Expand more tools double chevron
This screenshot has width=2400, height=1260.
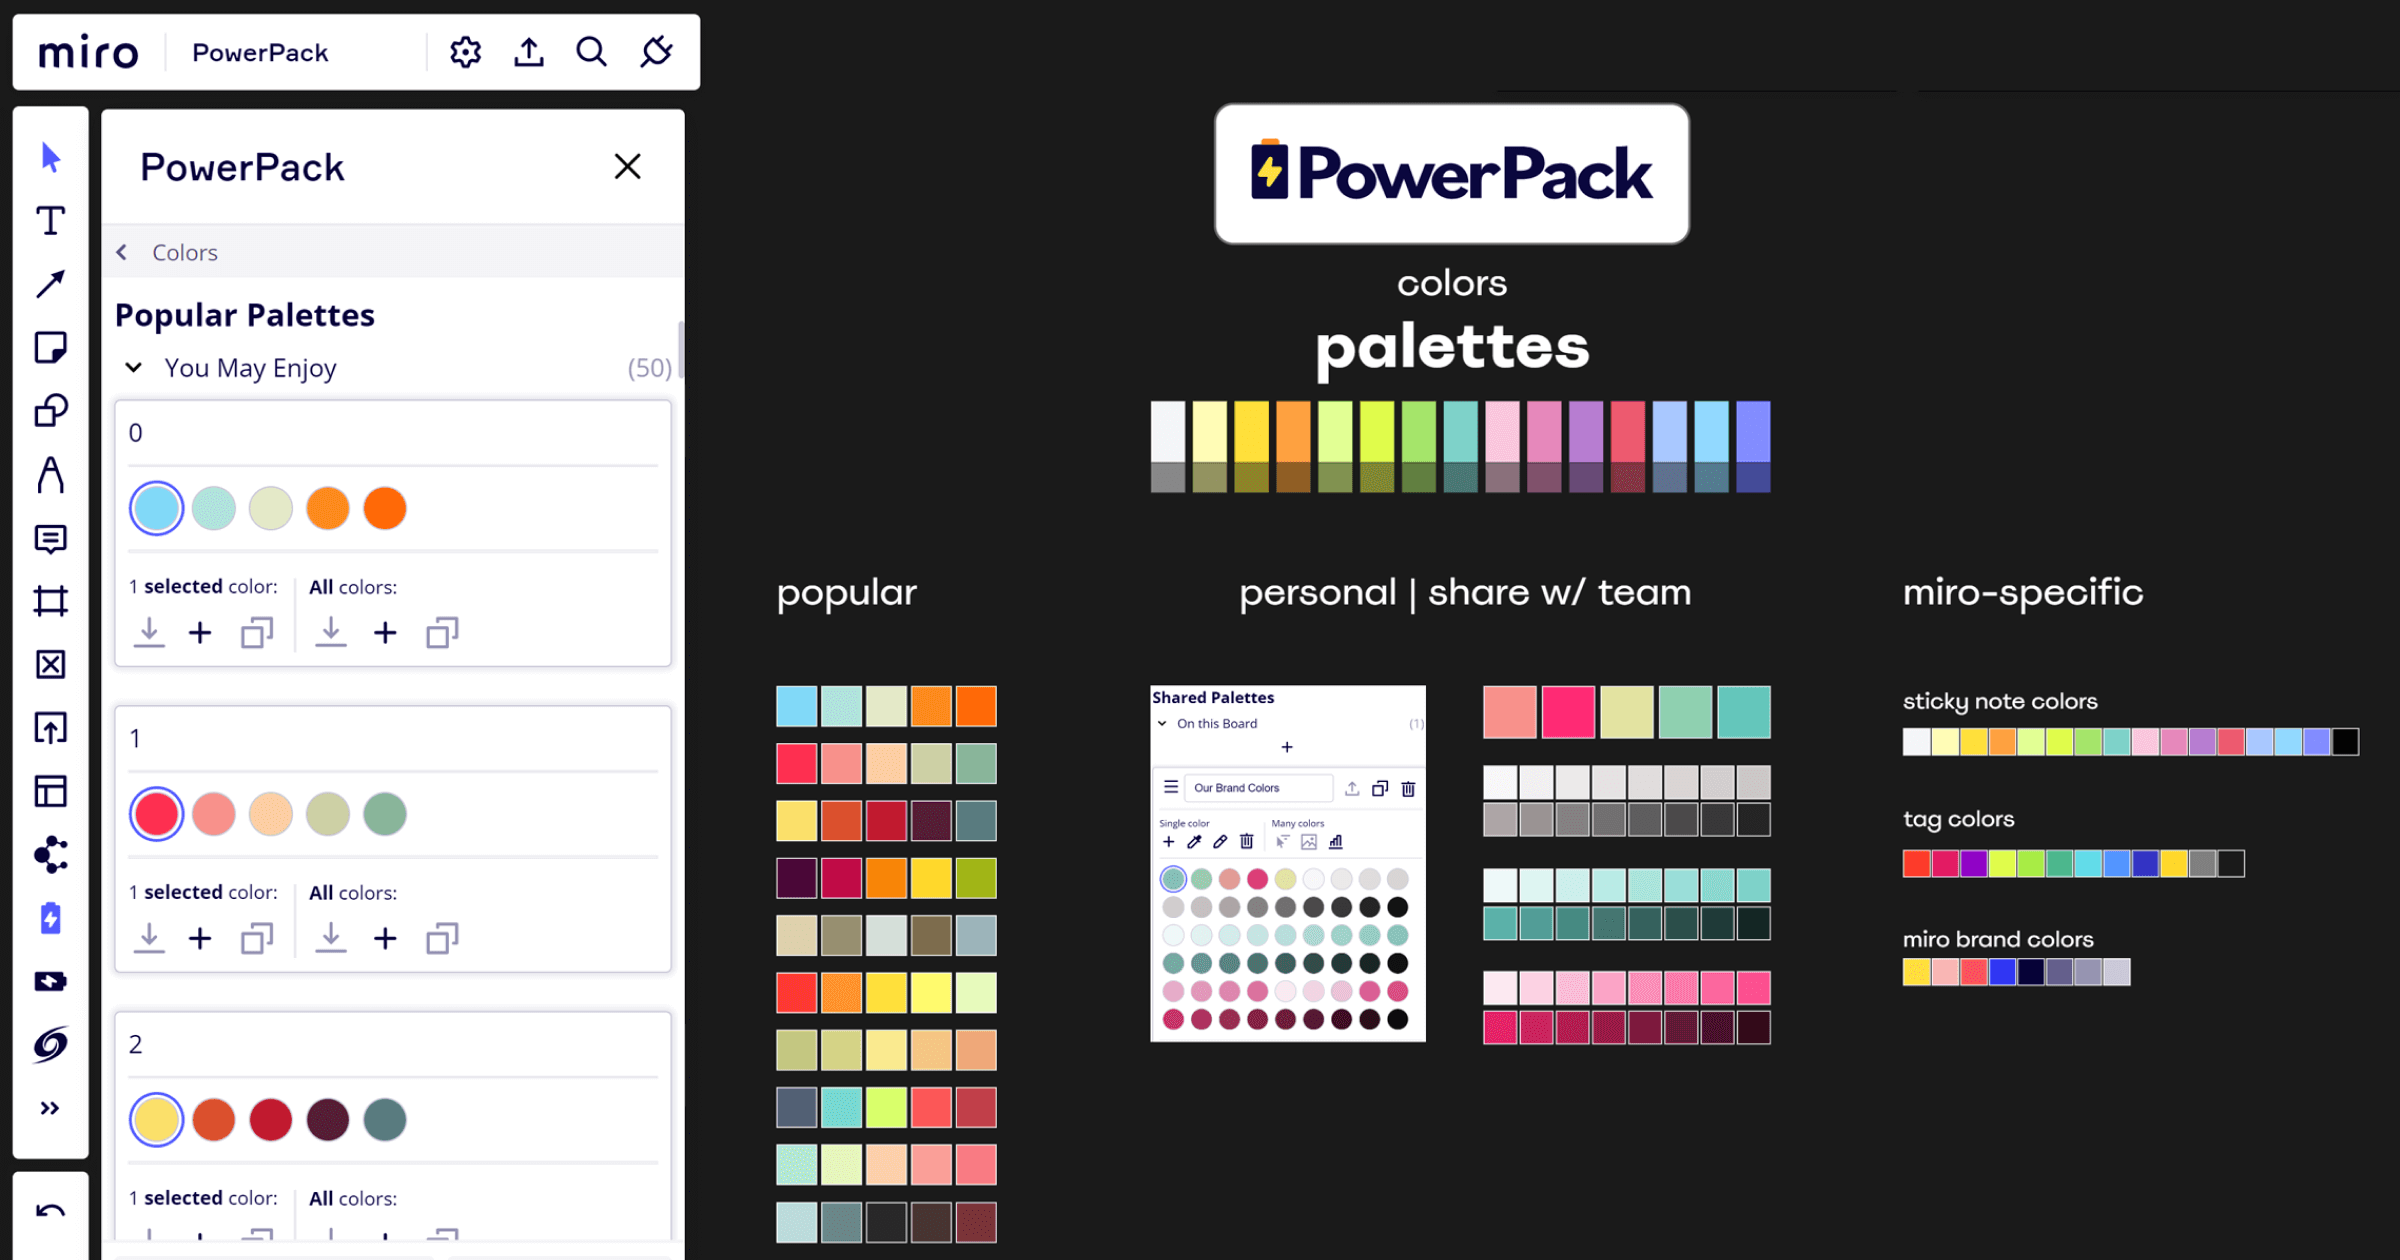tap(50, 1108)
